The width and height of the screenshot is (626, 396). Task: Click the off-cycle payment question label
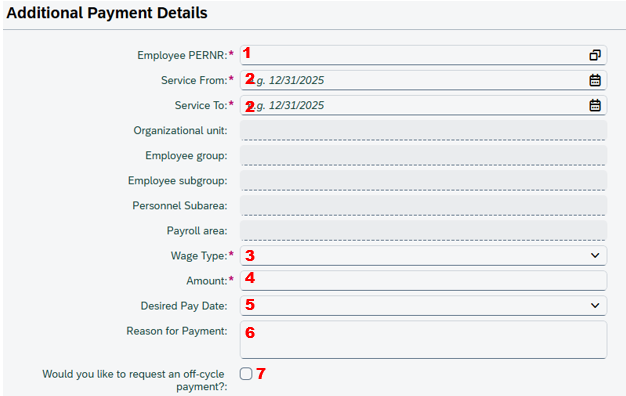point(135,380)
